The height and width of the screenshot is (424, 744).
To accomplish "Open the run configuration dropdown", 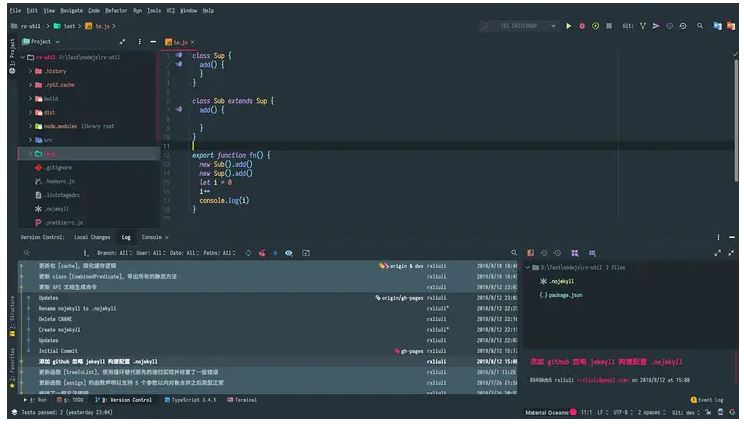I will (519, 26).
